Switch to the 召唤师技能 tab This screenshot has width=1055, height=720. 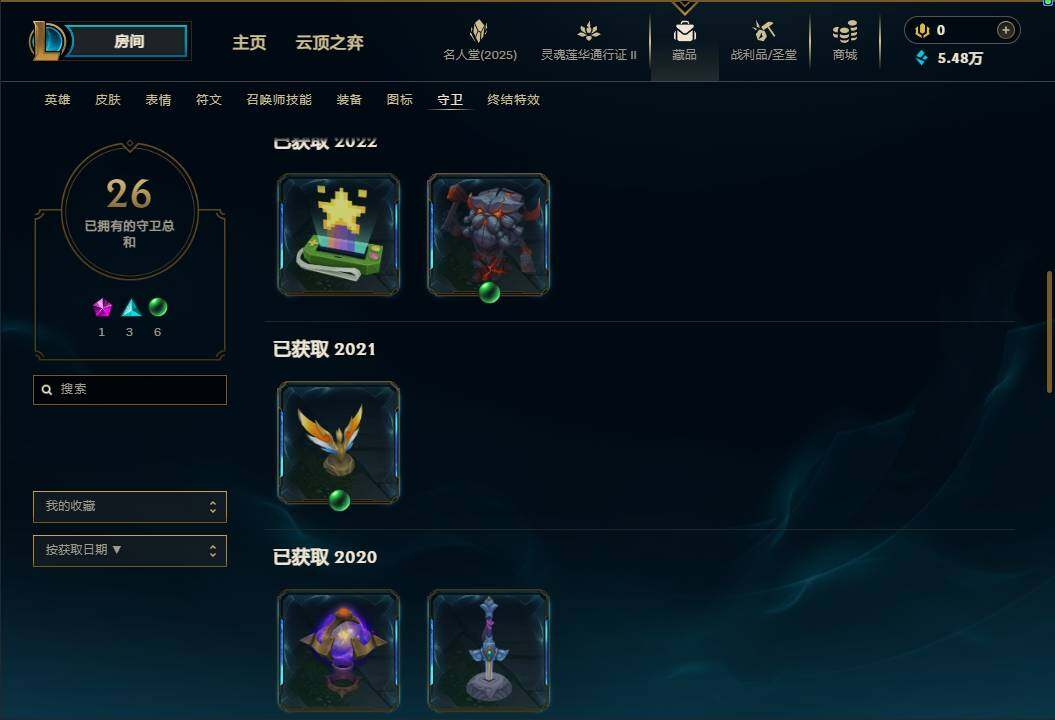[x=279, y=100]
